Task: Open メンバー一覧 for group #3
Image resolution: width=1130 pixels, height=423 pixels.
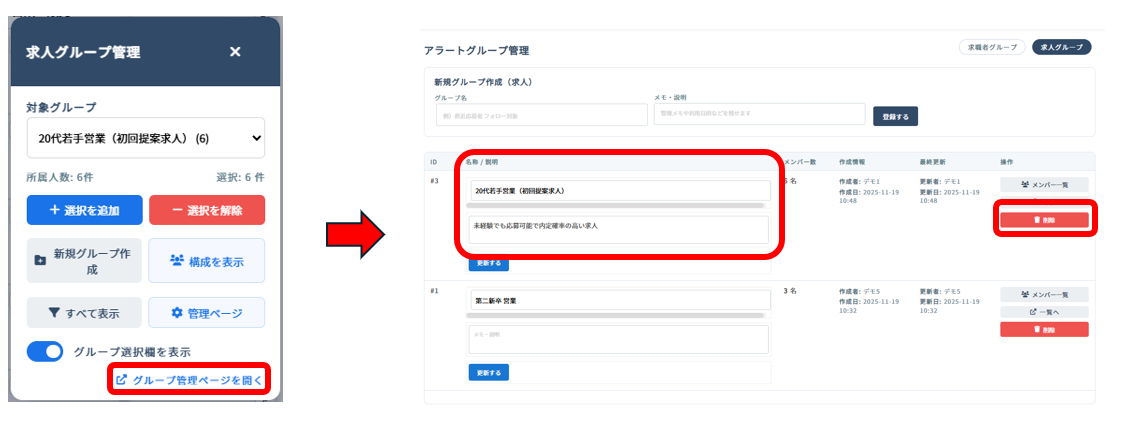Action: [1044, 185]
